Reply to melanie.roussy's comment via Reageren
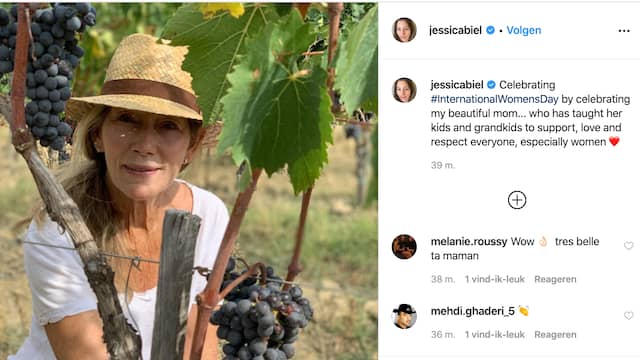Screen dimensions: 640x360 point(555,279)
